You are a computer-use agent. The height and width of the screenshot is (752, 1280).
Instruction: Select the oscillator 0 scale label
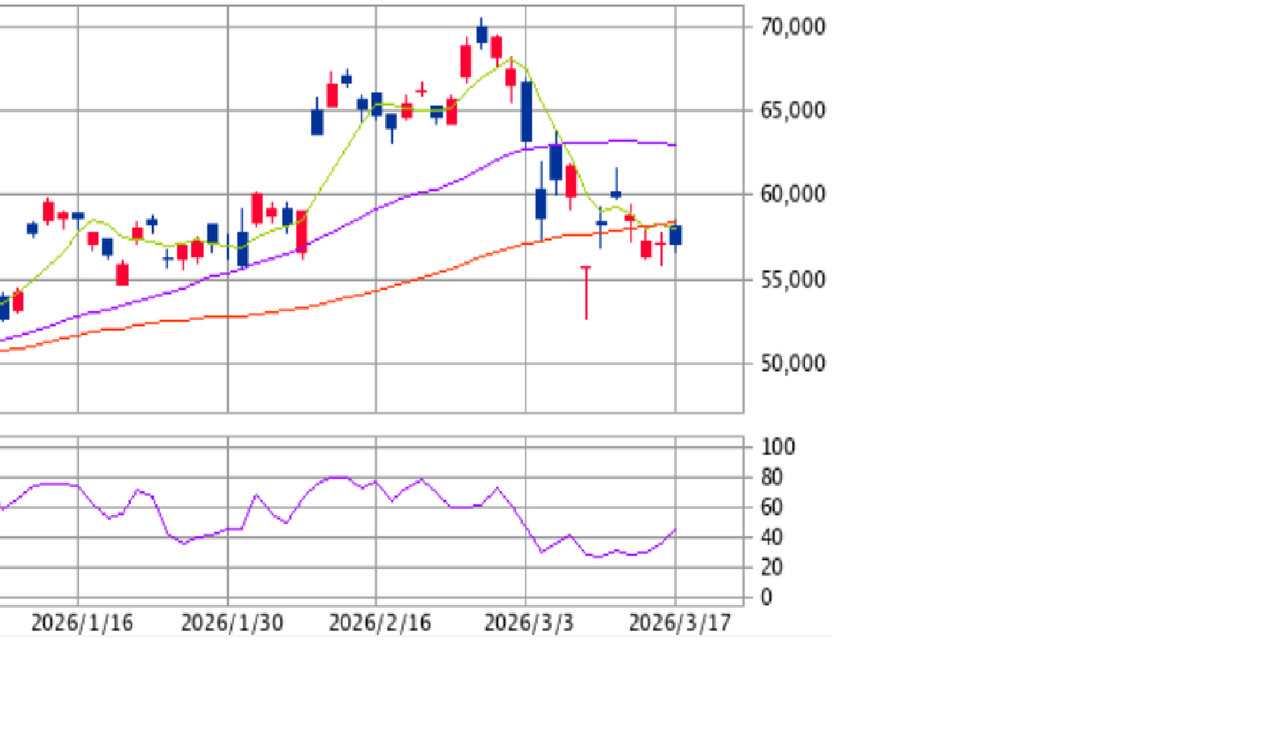point(766,598)
